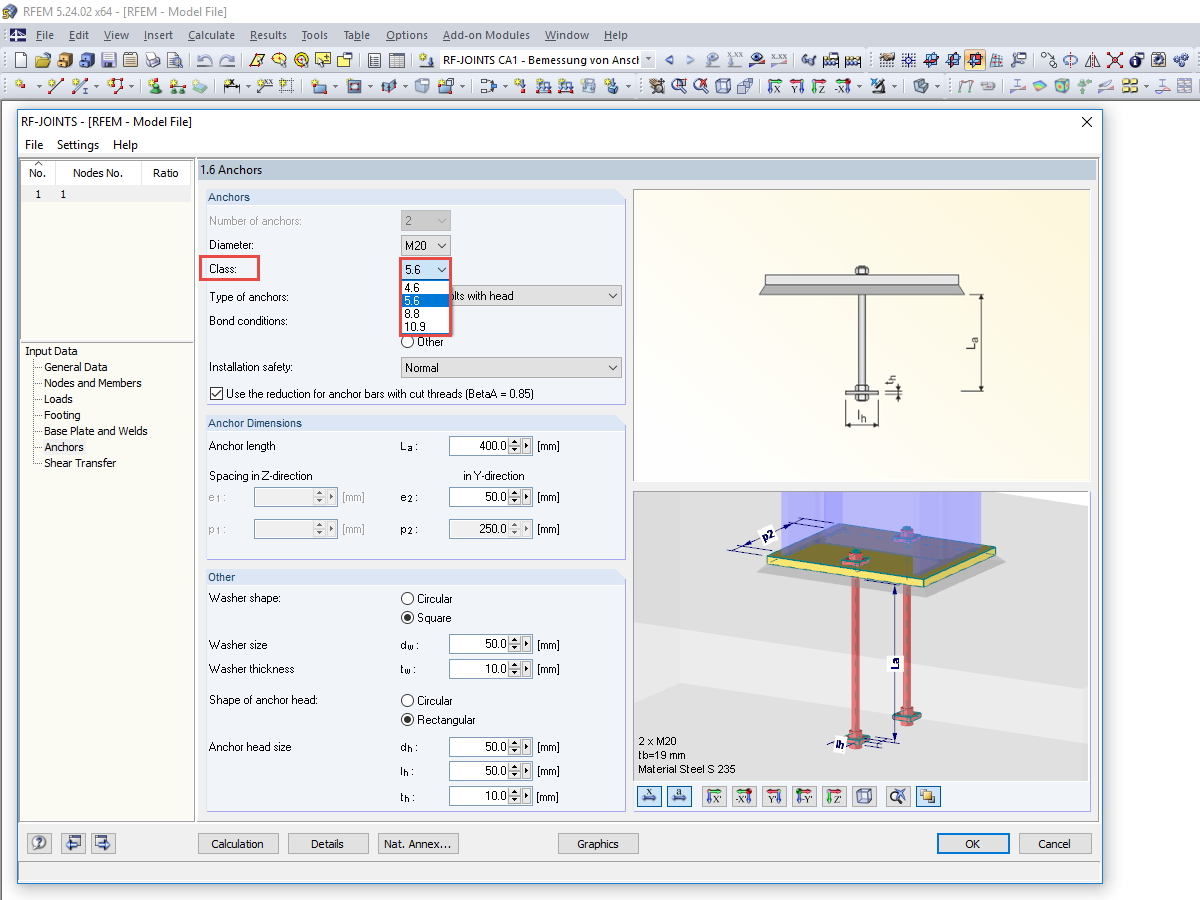Click the Calculation button
The height and width of the screenshot is (900, 1200).
click(238, 844)
